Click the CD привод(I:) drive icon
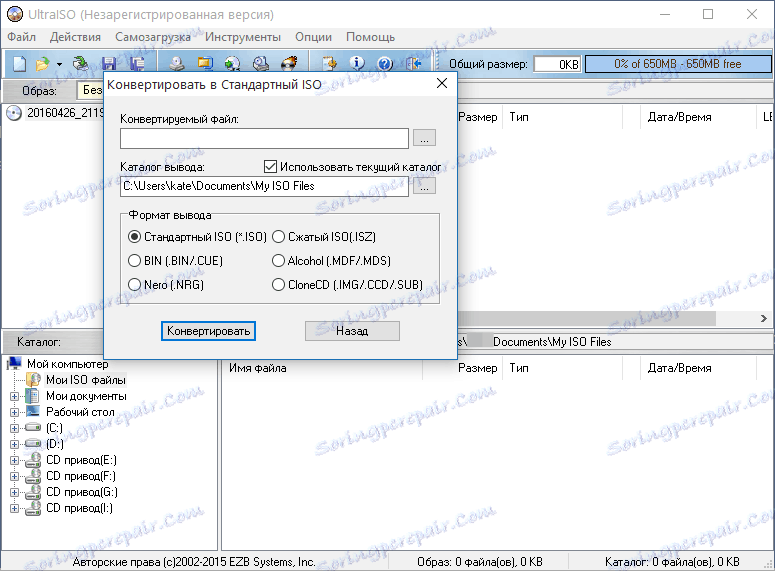775x571 pixels. pyautogui.click(x=33, y=508)
